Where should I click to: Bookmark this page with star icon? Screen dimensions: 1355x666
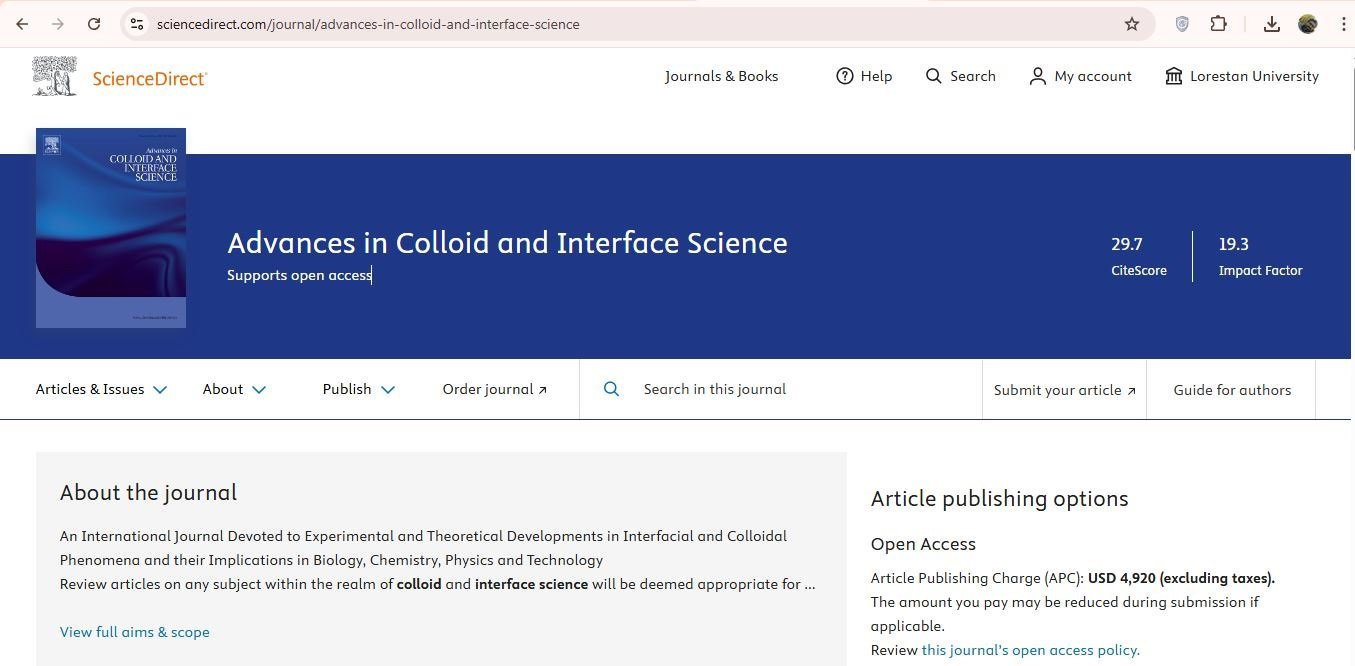click(1132, 24)
